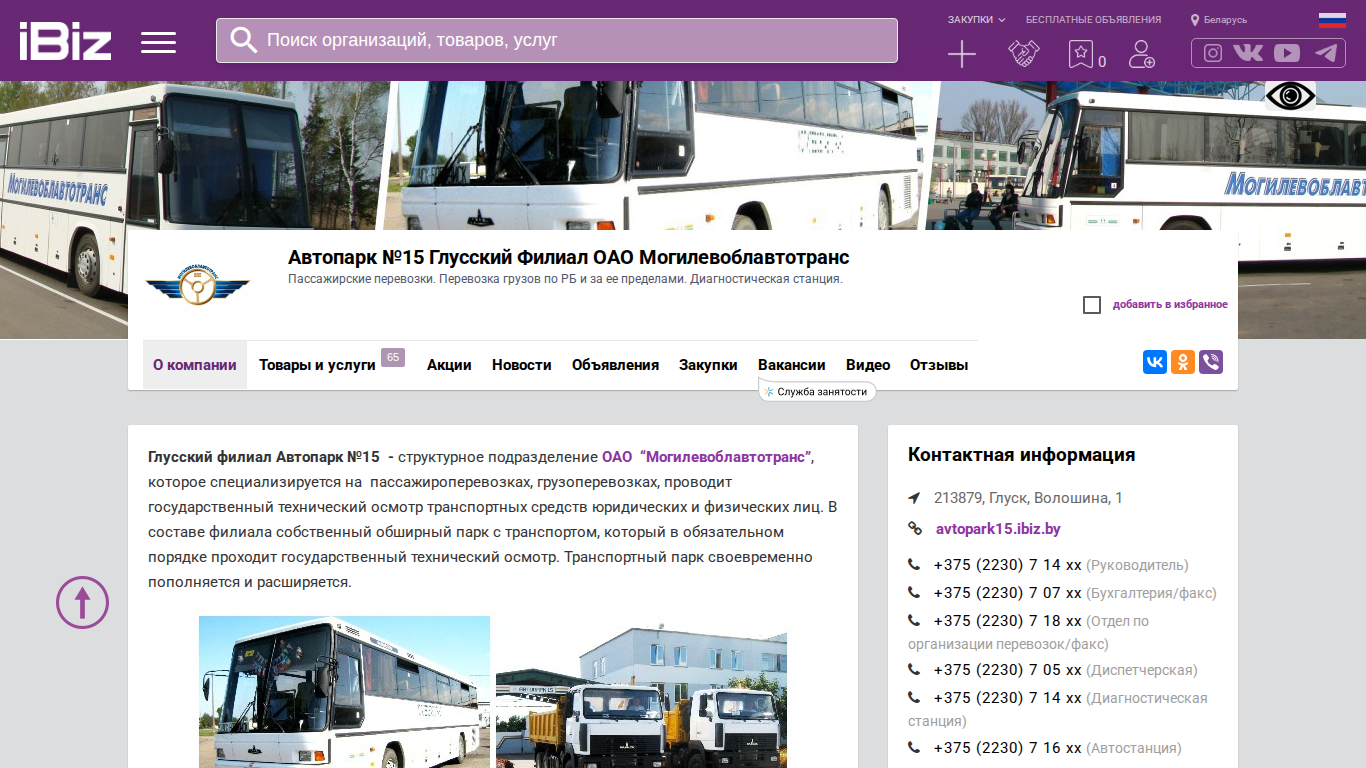Click the link chain icon beside avtopark15.ibiz.by

point(914,529)
